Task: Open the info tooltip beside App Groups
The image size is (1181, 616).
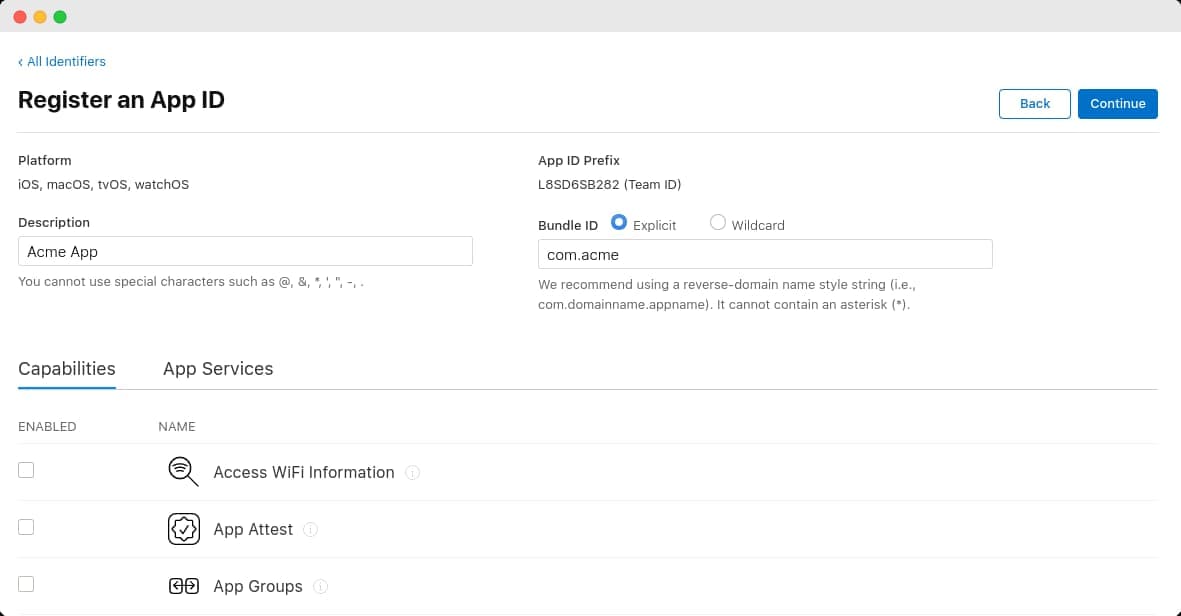Action: (x=320, y=587)
